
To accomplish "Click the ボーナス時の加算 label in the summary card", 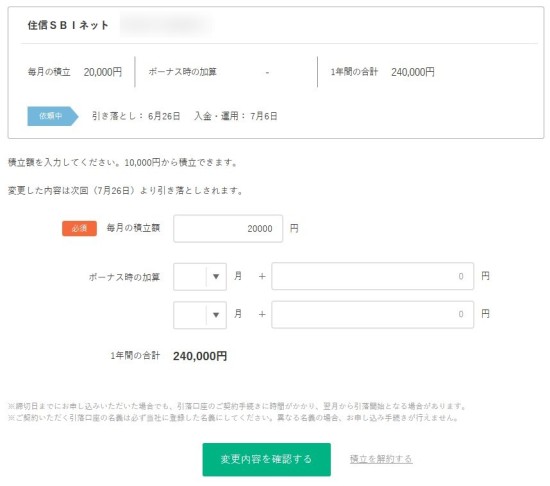I will [x=182, y=72].
